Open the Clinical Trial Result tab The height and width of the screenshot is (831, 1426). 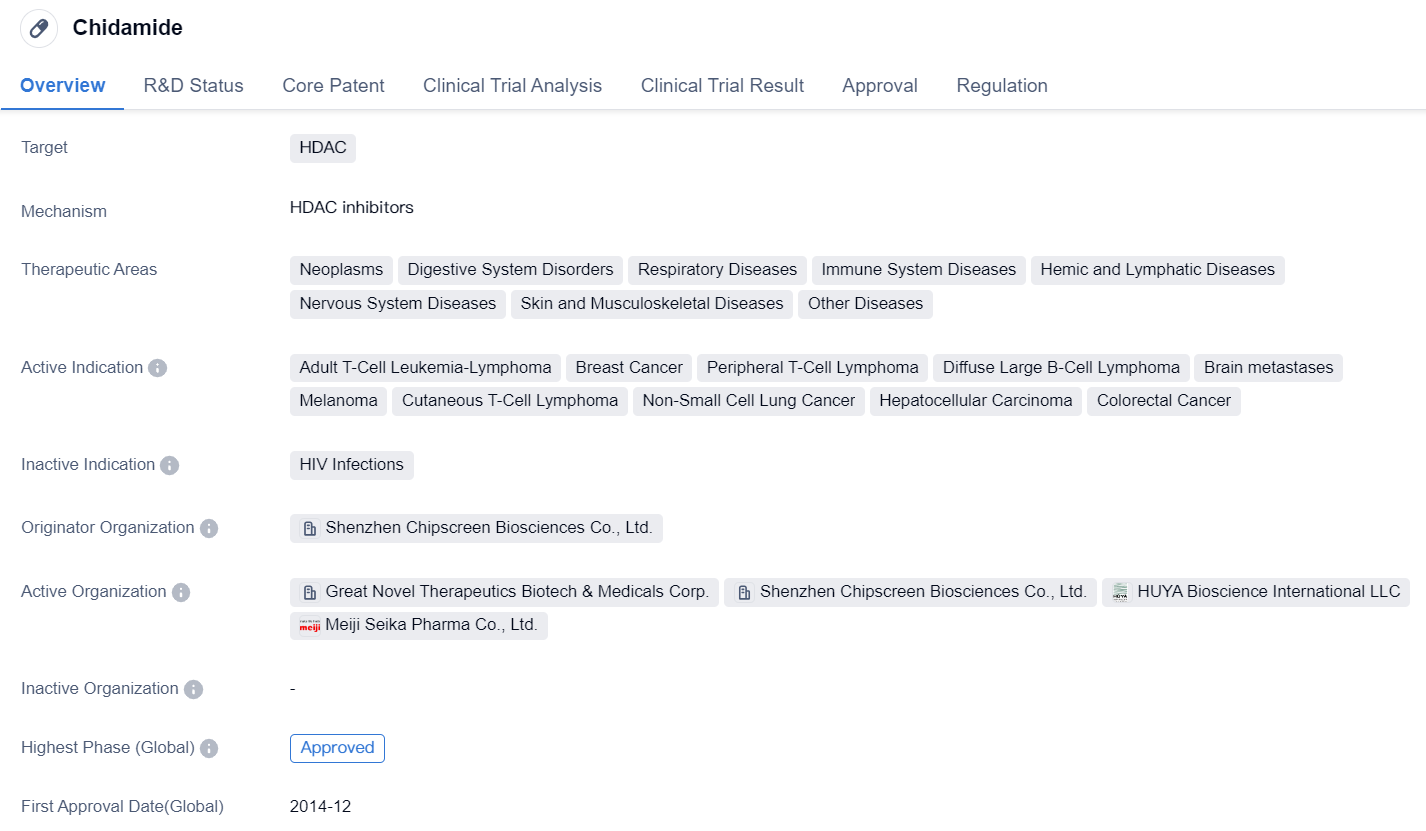tap(722, 86)
